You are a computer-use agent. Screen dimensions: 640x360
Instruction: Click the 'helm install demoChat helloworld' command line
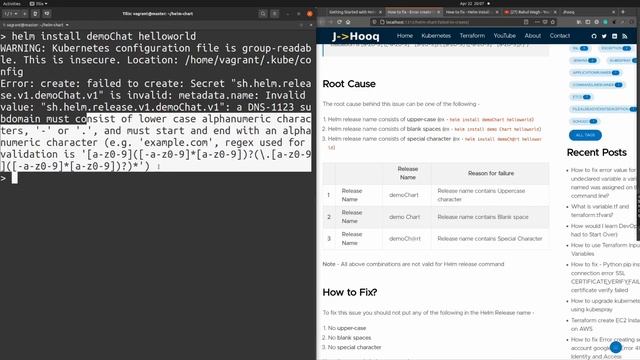pyautogui.click(x=104, y=36)
